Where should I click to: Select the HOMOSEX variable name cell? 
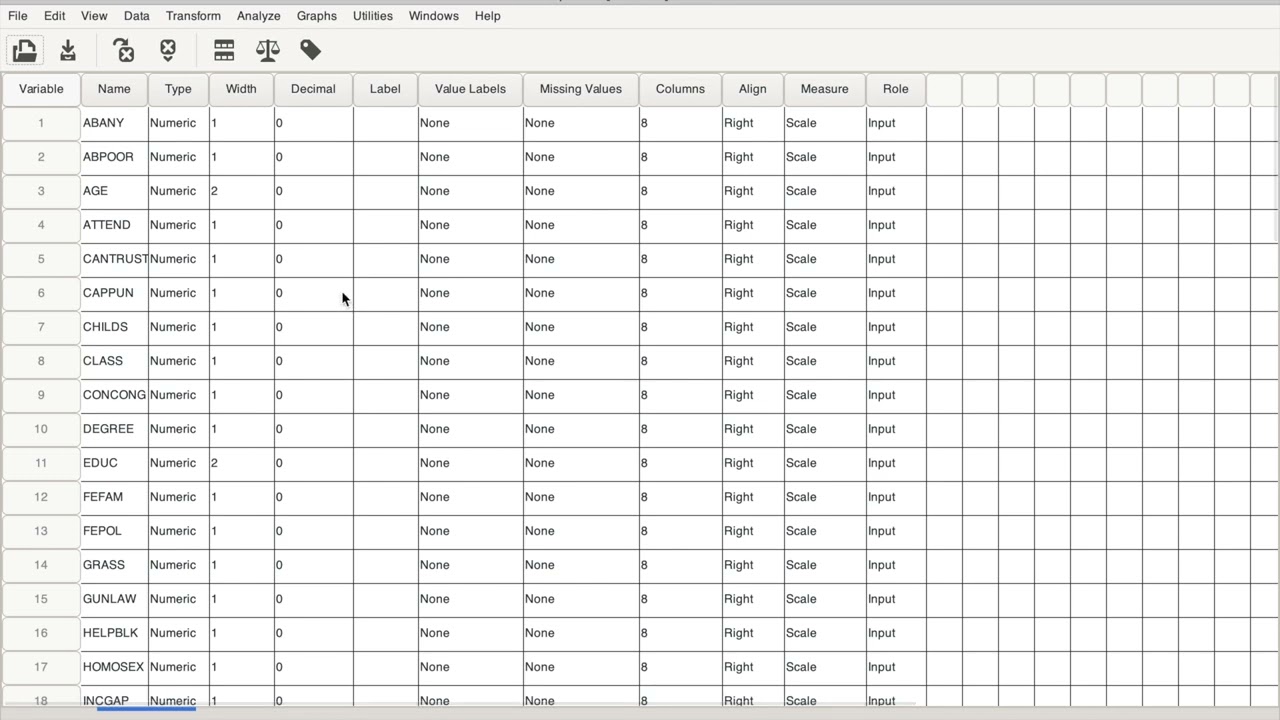114,667
